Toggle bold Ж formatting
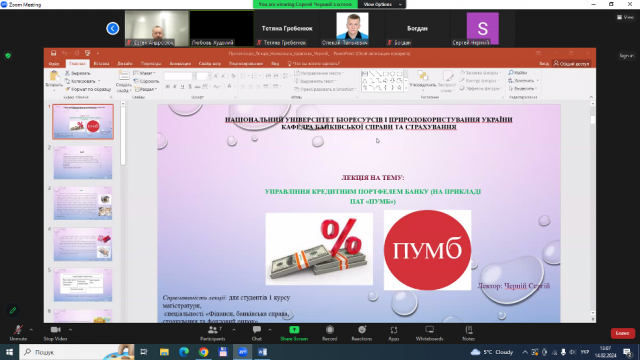 [x=167, y=87]
